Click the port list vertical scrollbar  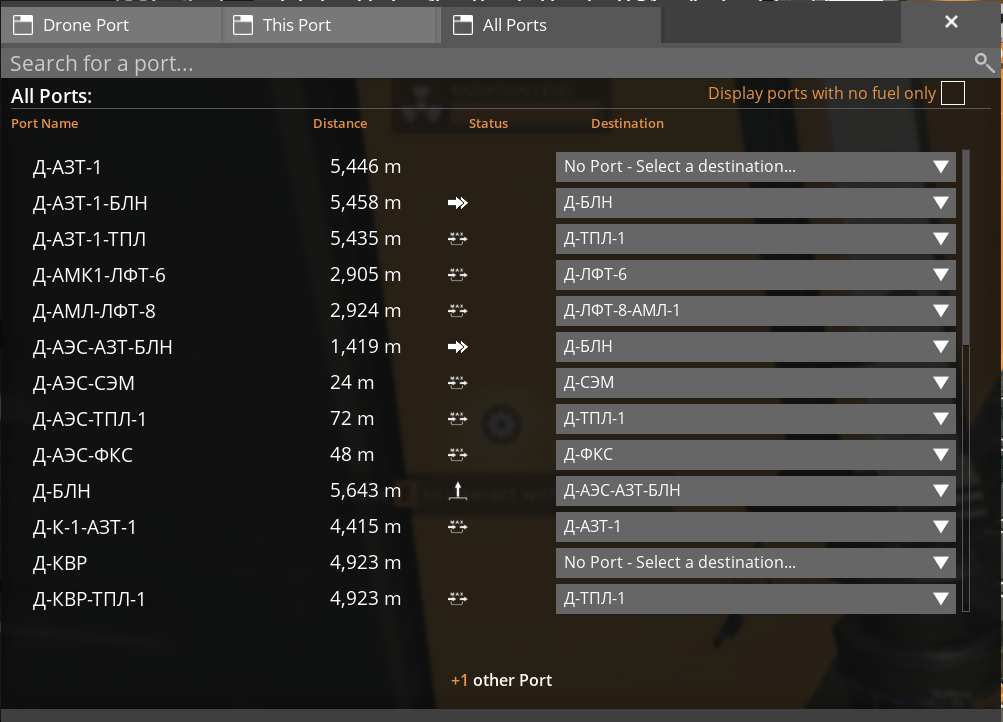pos(966,381)
